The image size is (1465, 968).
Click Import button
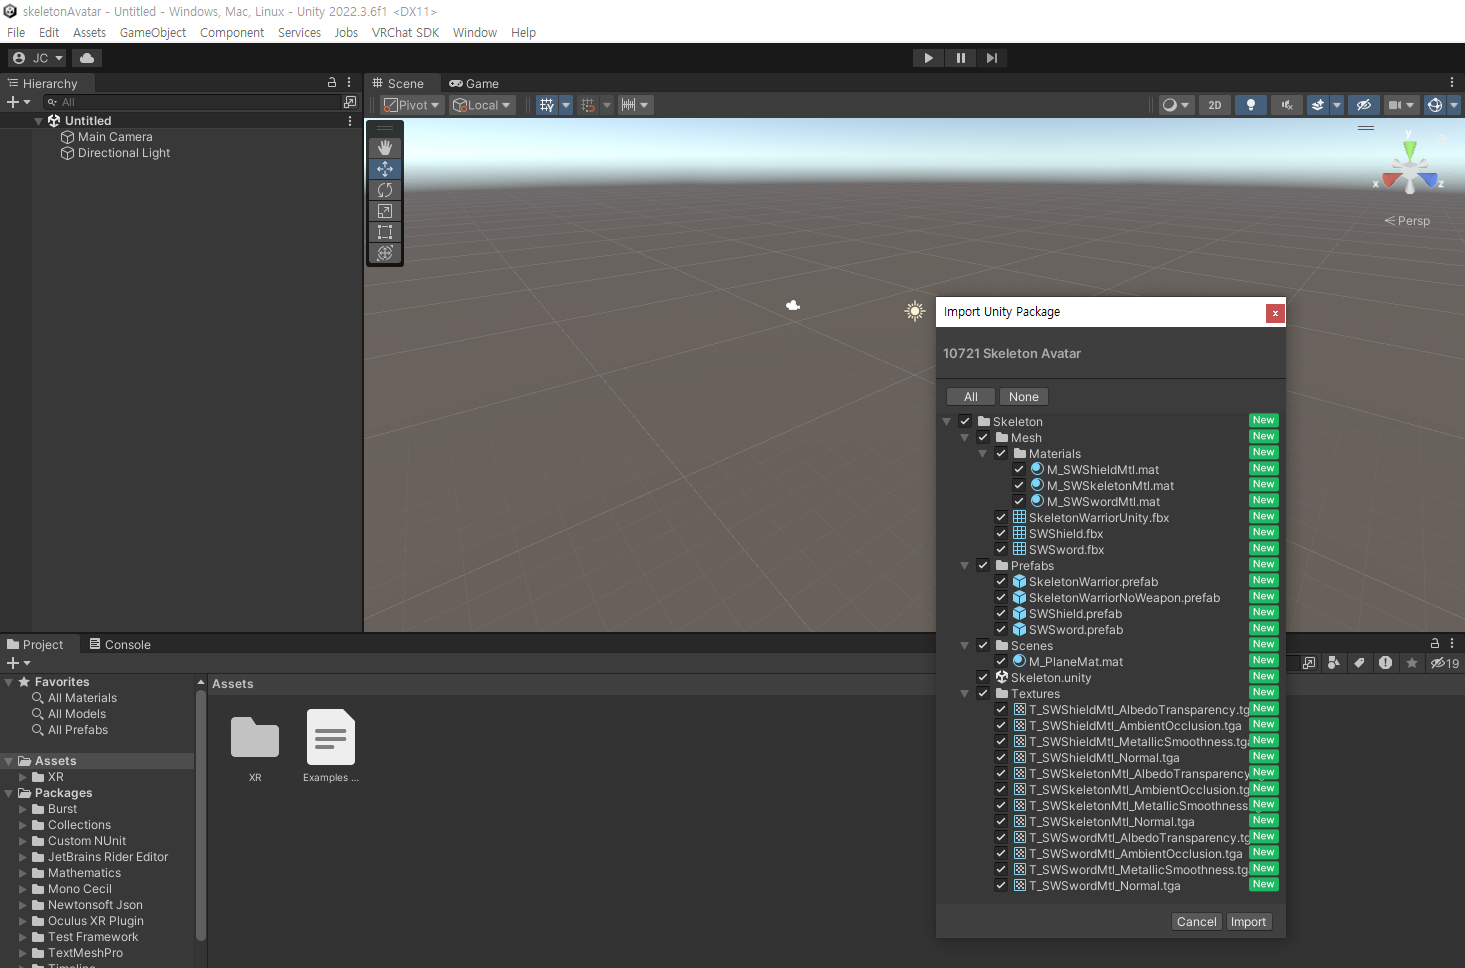pyautogui.click(x=1248, y=922)
